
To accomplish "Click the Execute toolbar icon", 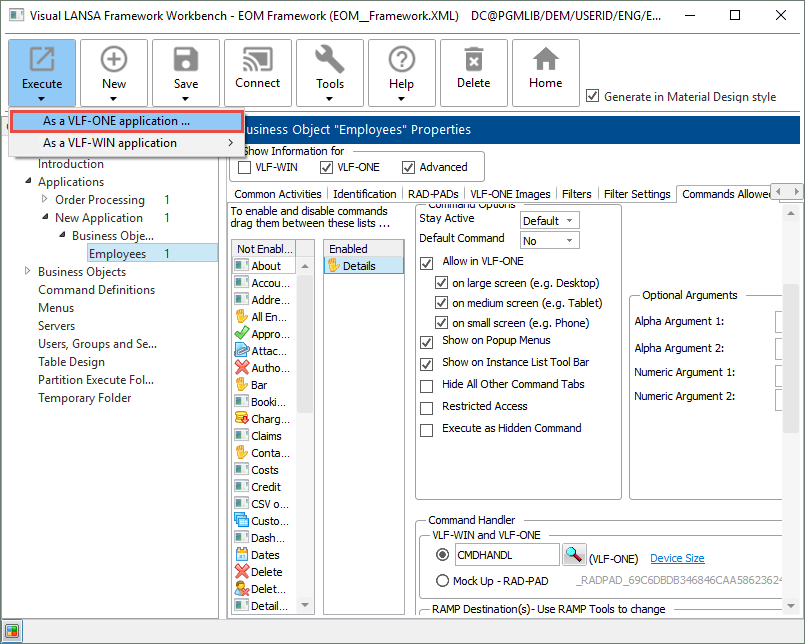I will (x=42, y=59).
